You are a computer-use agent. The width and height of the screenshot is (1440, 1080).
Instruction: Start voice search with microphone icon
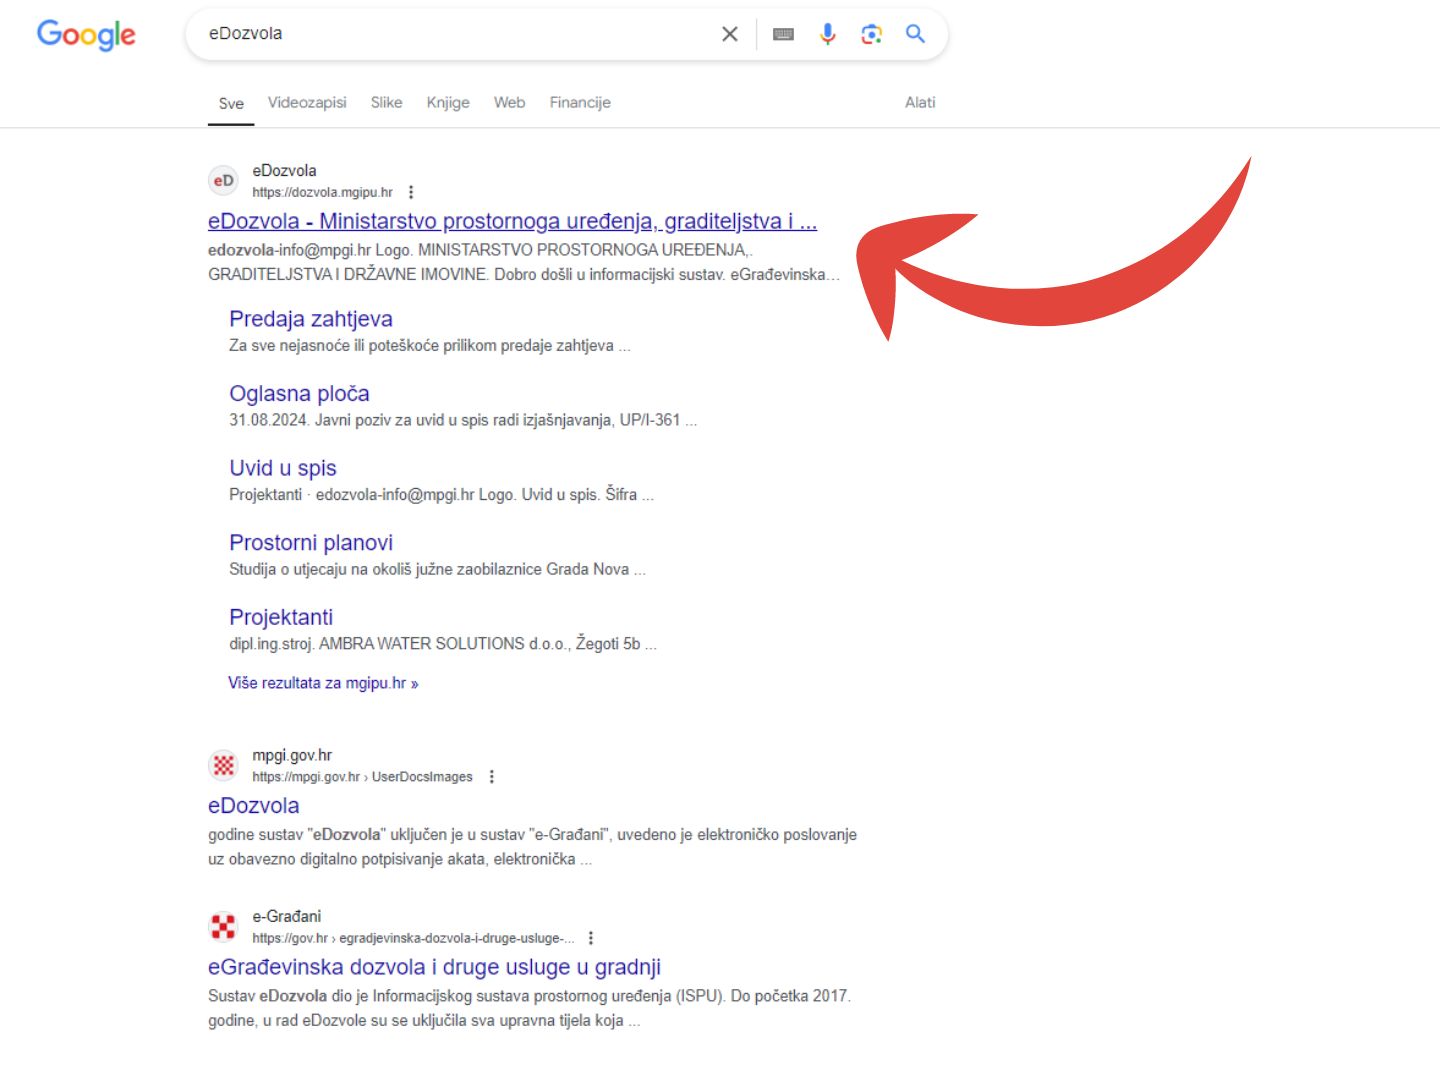pos(828,34)
